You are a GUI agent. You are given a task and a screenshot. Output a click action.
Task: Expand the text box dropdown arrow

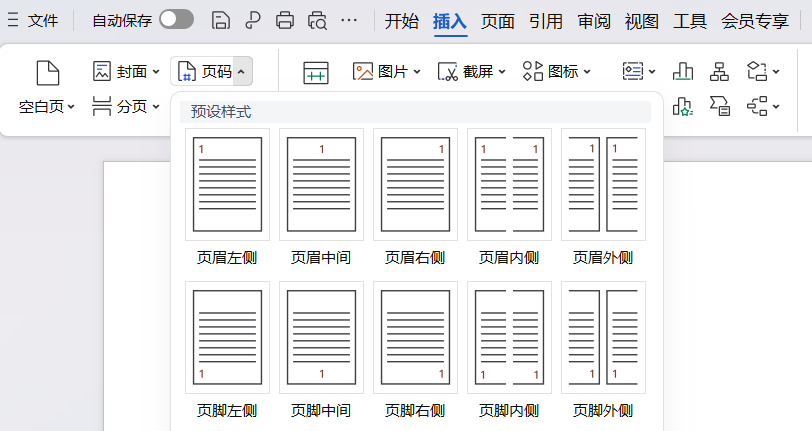pyautogui.click(x=652, y=71)
